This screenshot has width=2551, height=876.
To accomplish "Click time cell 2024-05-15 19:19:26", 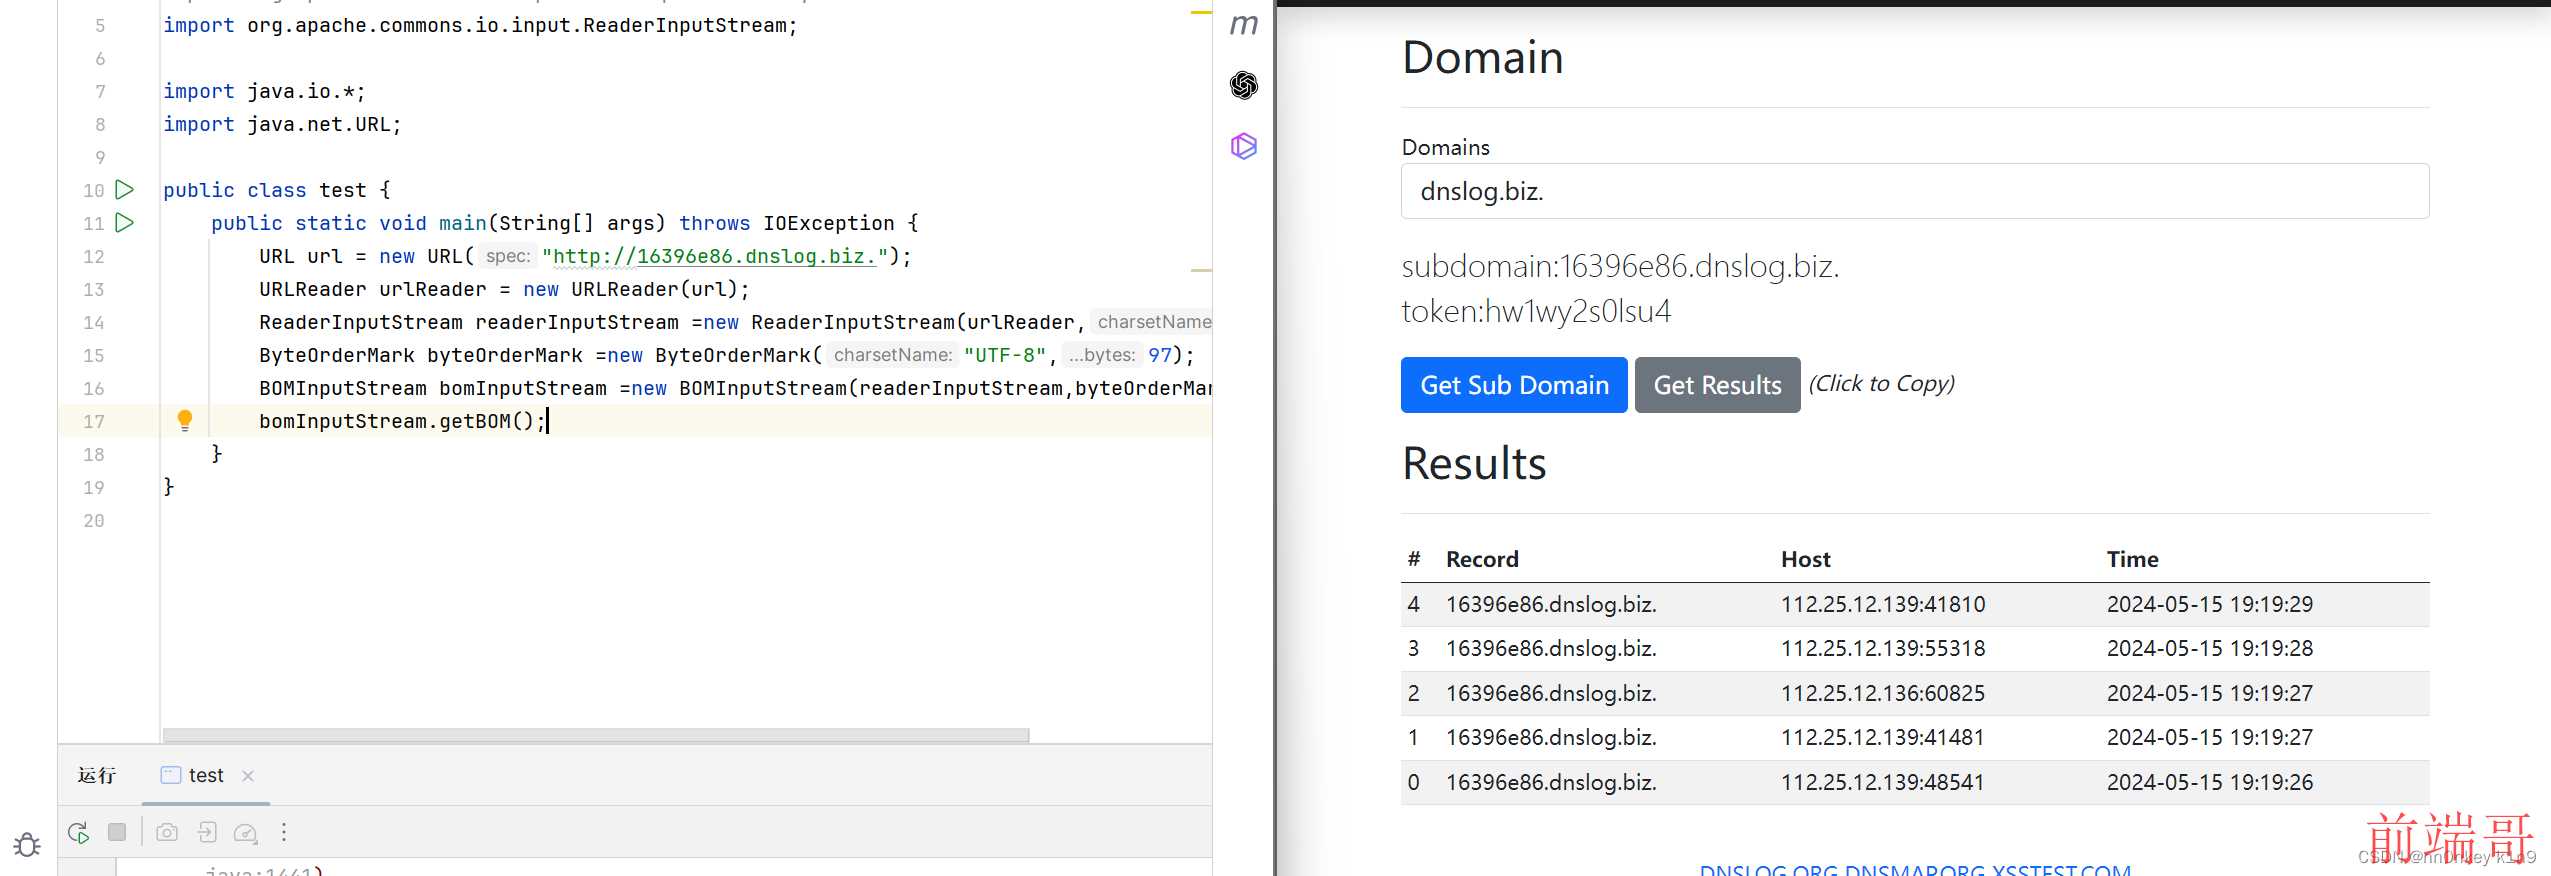I will (2210, 782).
